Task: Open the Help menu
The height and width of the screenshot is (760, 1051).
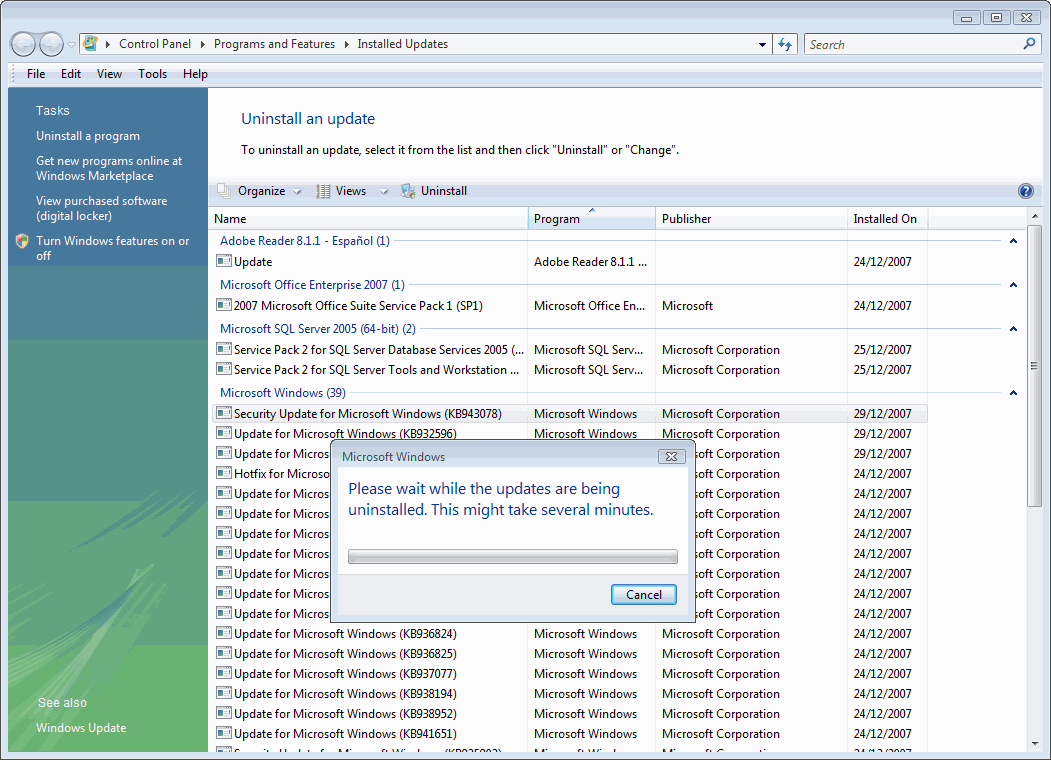Action: point(195,74)
